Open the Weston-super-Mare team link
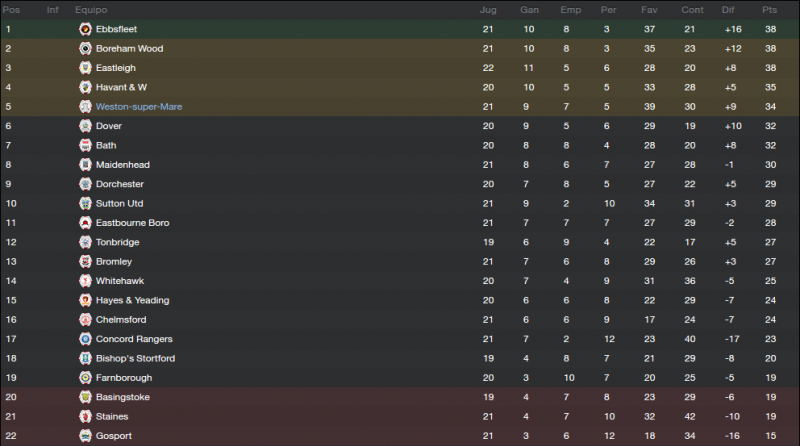Image resolution: width=800 pixels, height=446 pixels. (139, 107)
